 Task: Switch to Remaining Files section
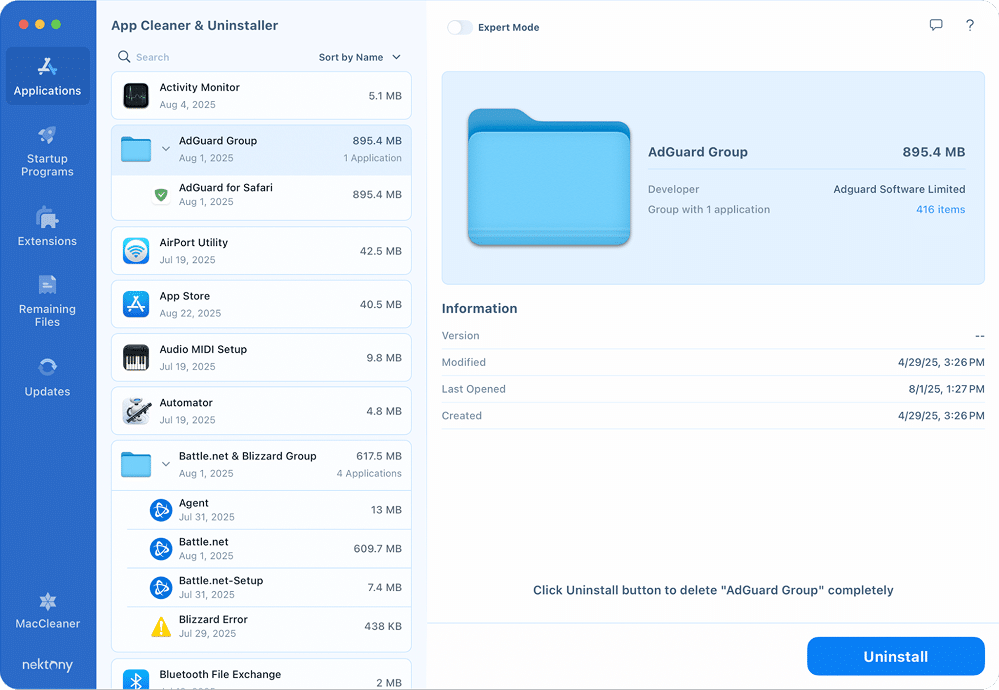pos(47,301)
